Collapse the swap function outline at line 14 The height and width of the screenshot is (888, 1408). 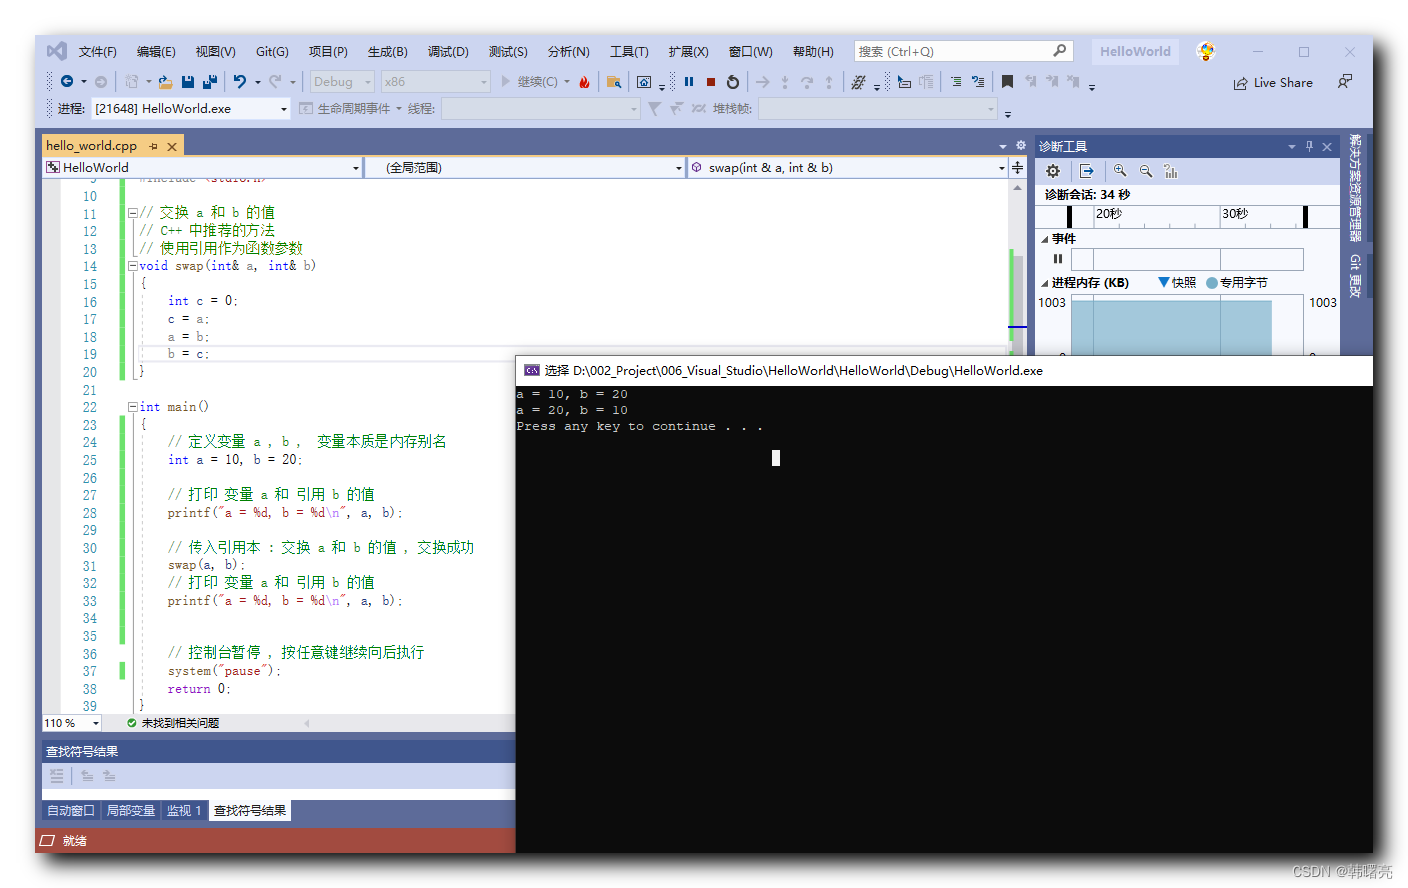coord(132,266)
